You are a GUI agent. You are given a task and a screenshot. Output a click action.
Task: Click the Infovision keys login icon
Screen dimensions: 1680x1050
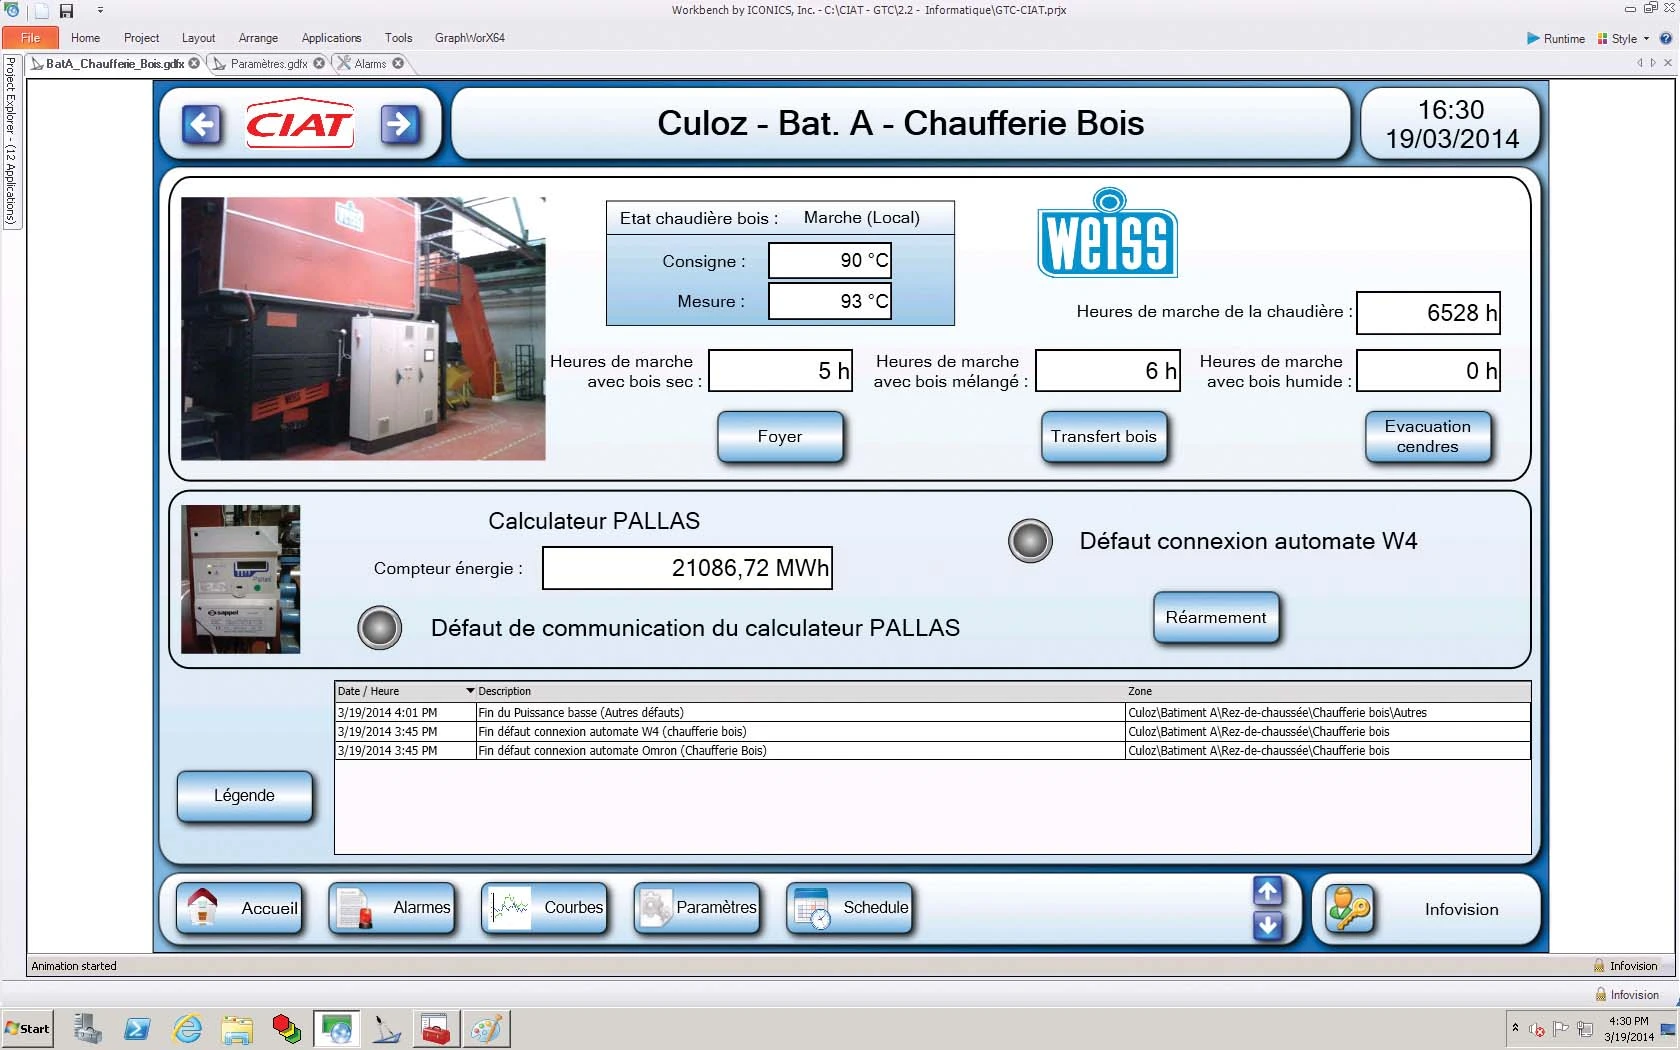pyautogui.click(x=1349, y=909)
